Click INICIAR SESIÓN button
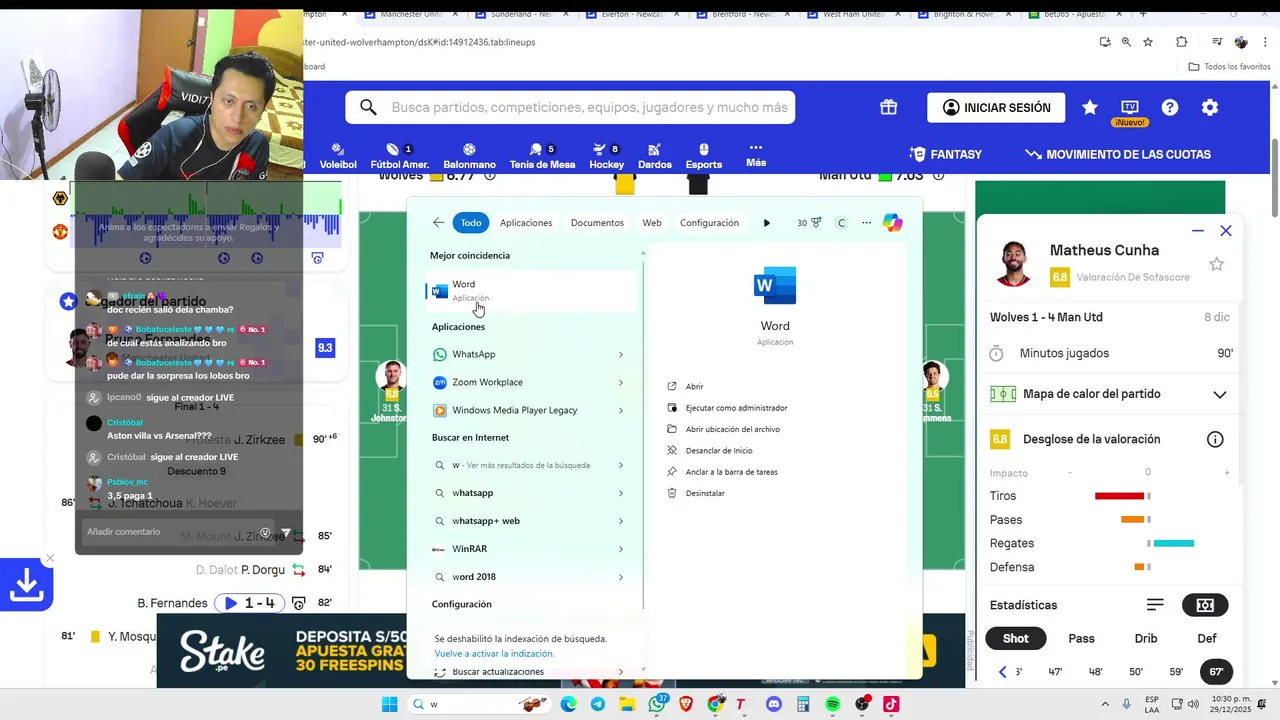The height and width of the screenshot is (720, 1280). [x=996, y=107]
